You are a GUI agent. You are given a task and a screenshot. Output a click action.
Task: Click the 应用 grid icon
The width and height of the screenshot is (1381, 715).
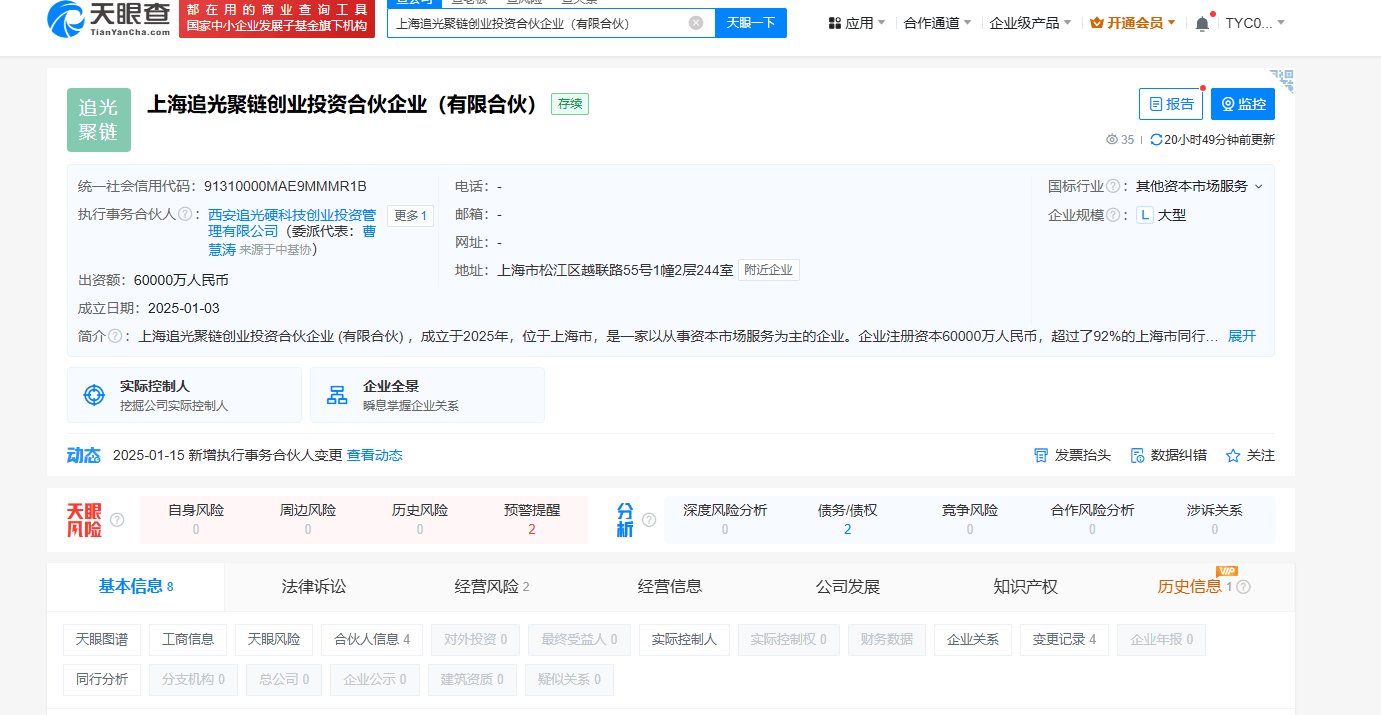(834, 23)
